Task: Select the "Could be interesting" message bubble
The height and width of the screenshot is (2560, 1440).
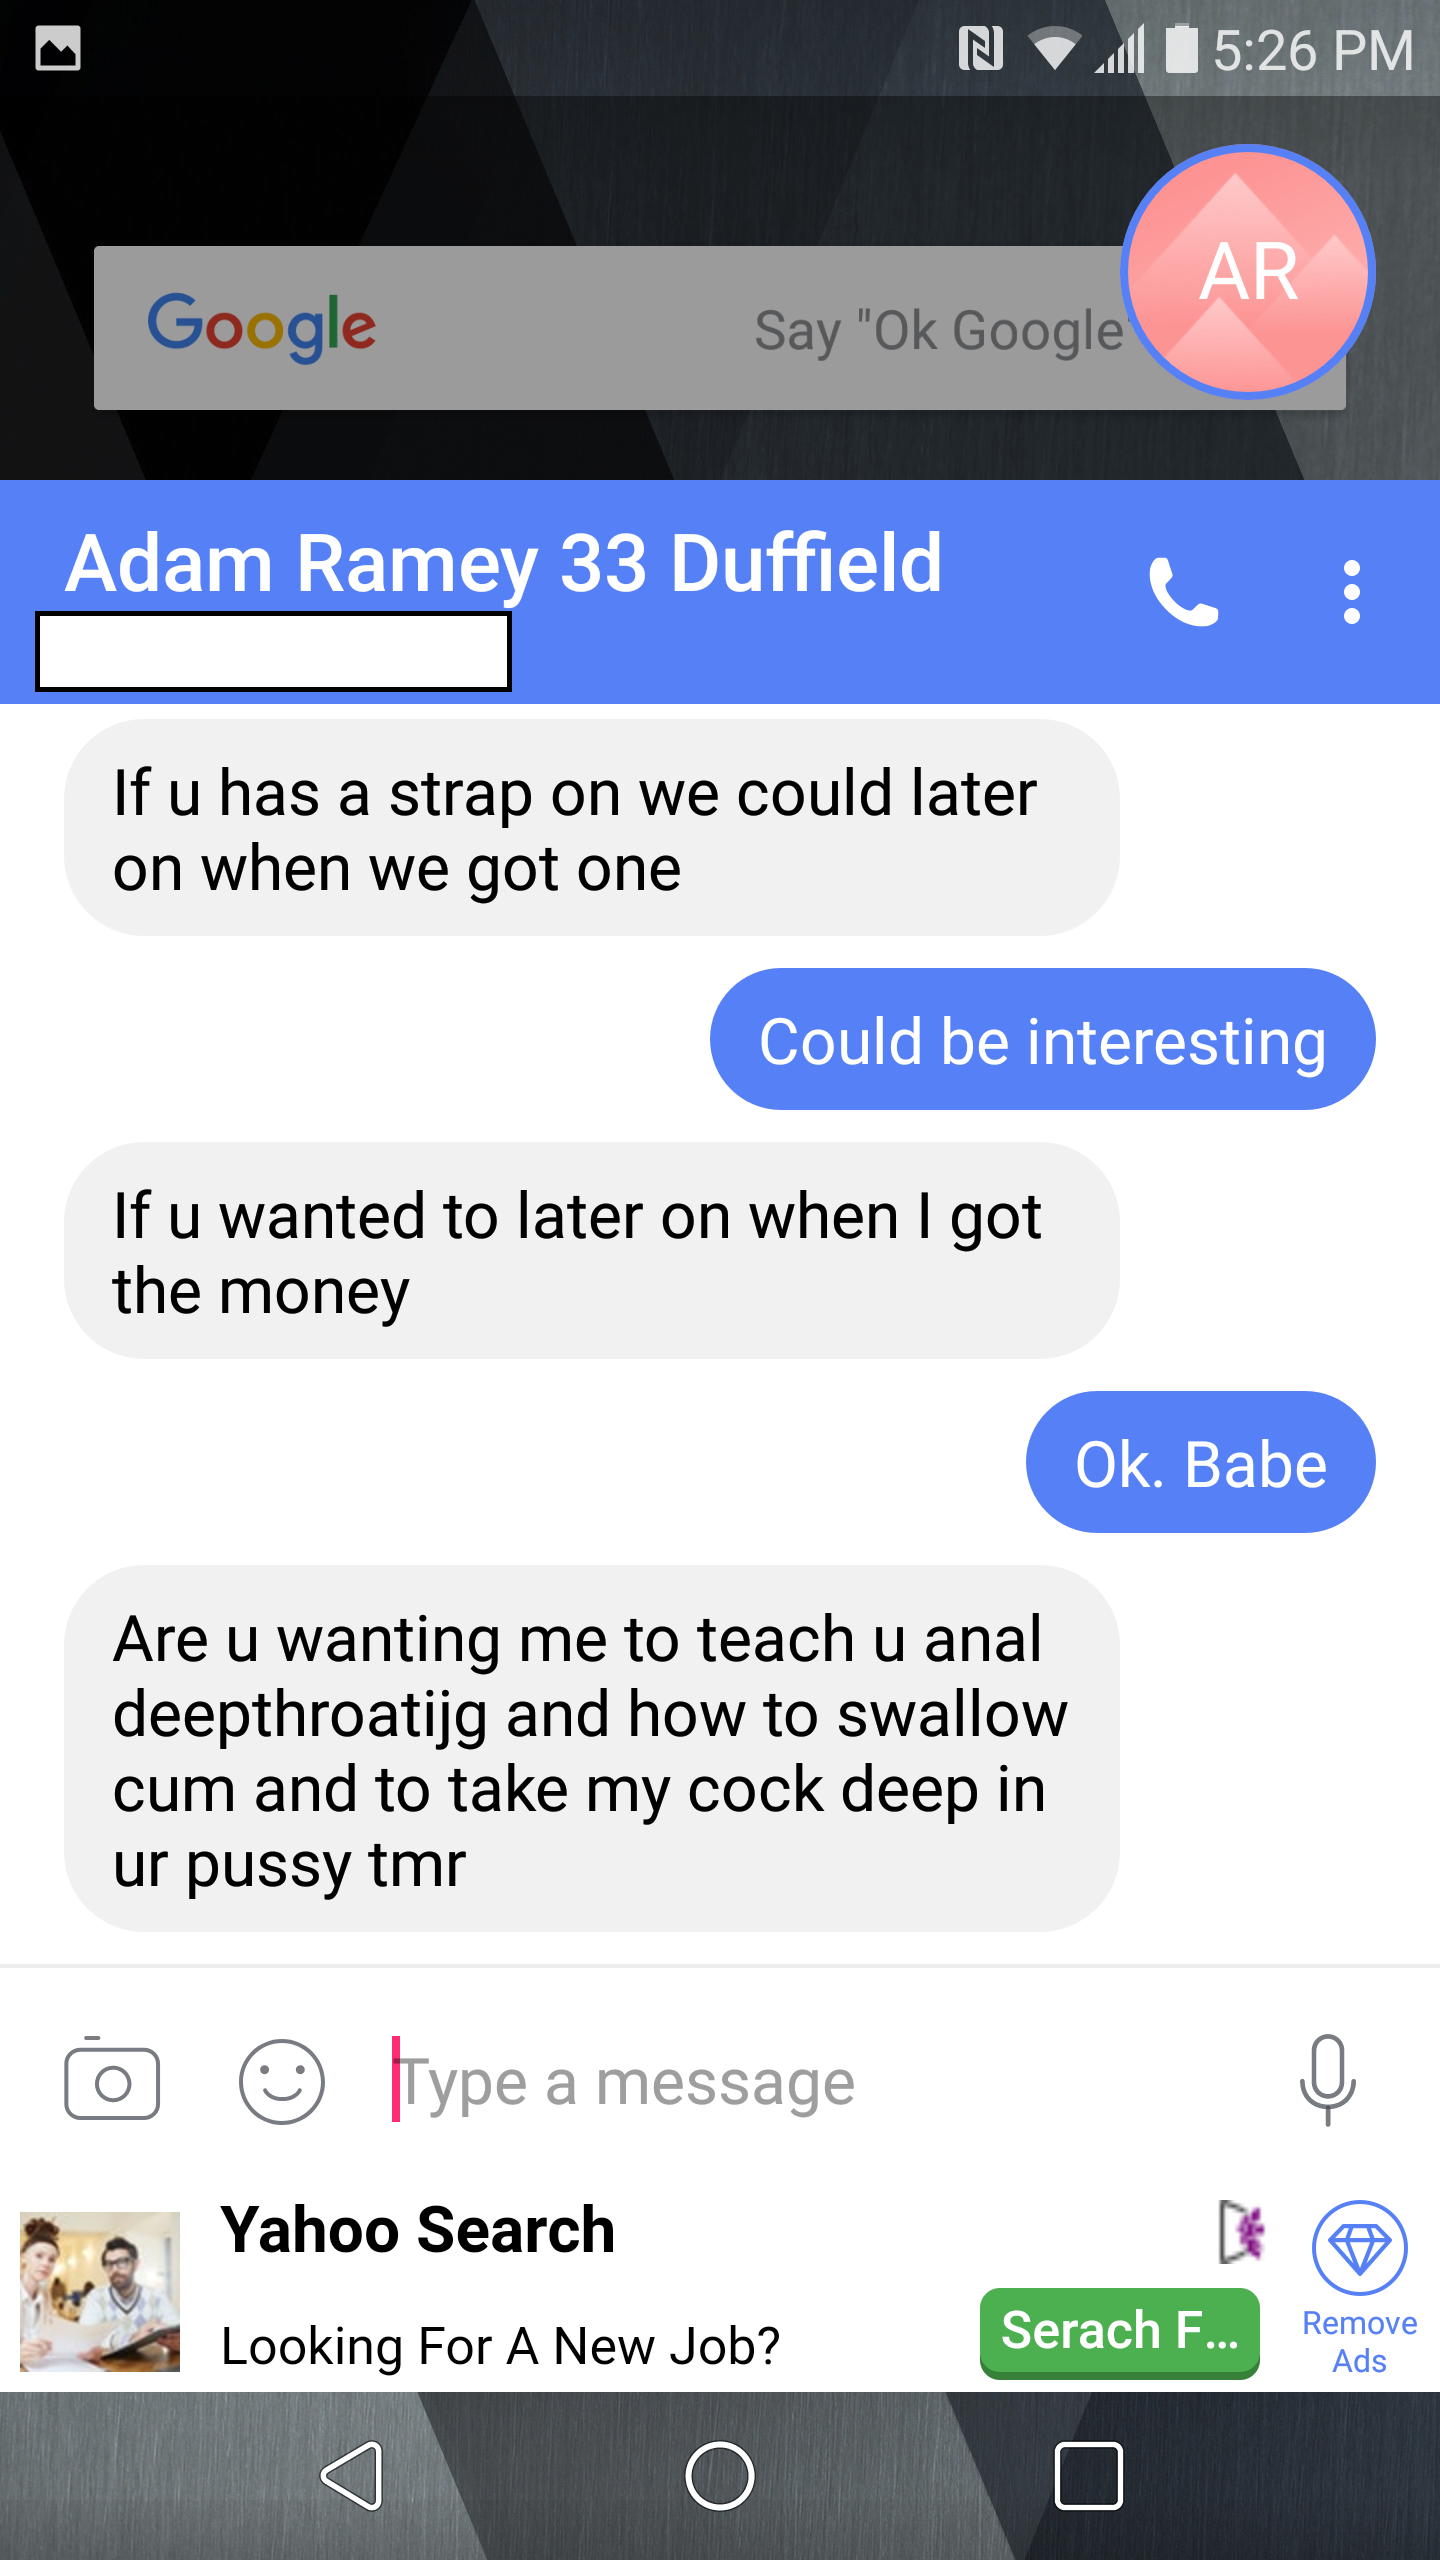Action: point(1043,1039)
